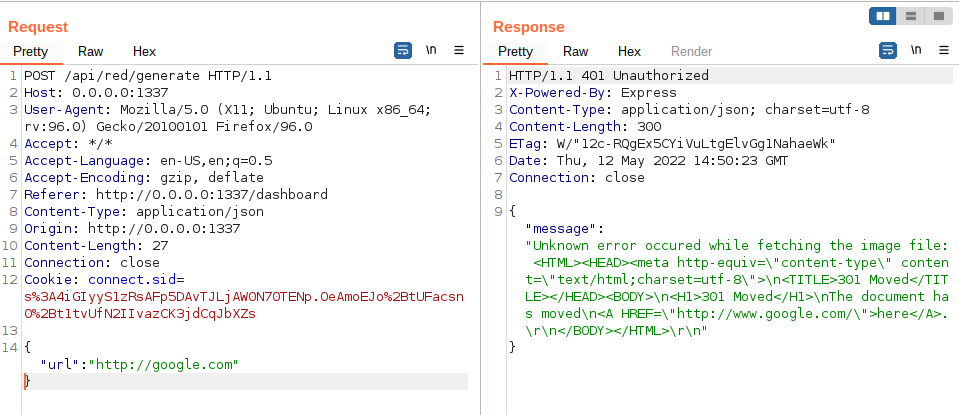Select side-by-side split layout icon
The height and width of the screenshot is (415, 959).
[x=883, y=17]
